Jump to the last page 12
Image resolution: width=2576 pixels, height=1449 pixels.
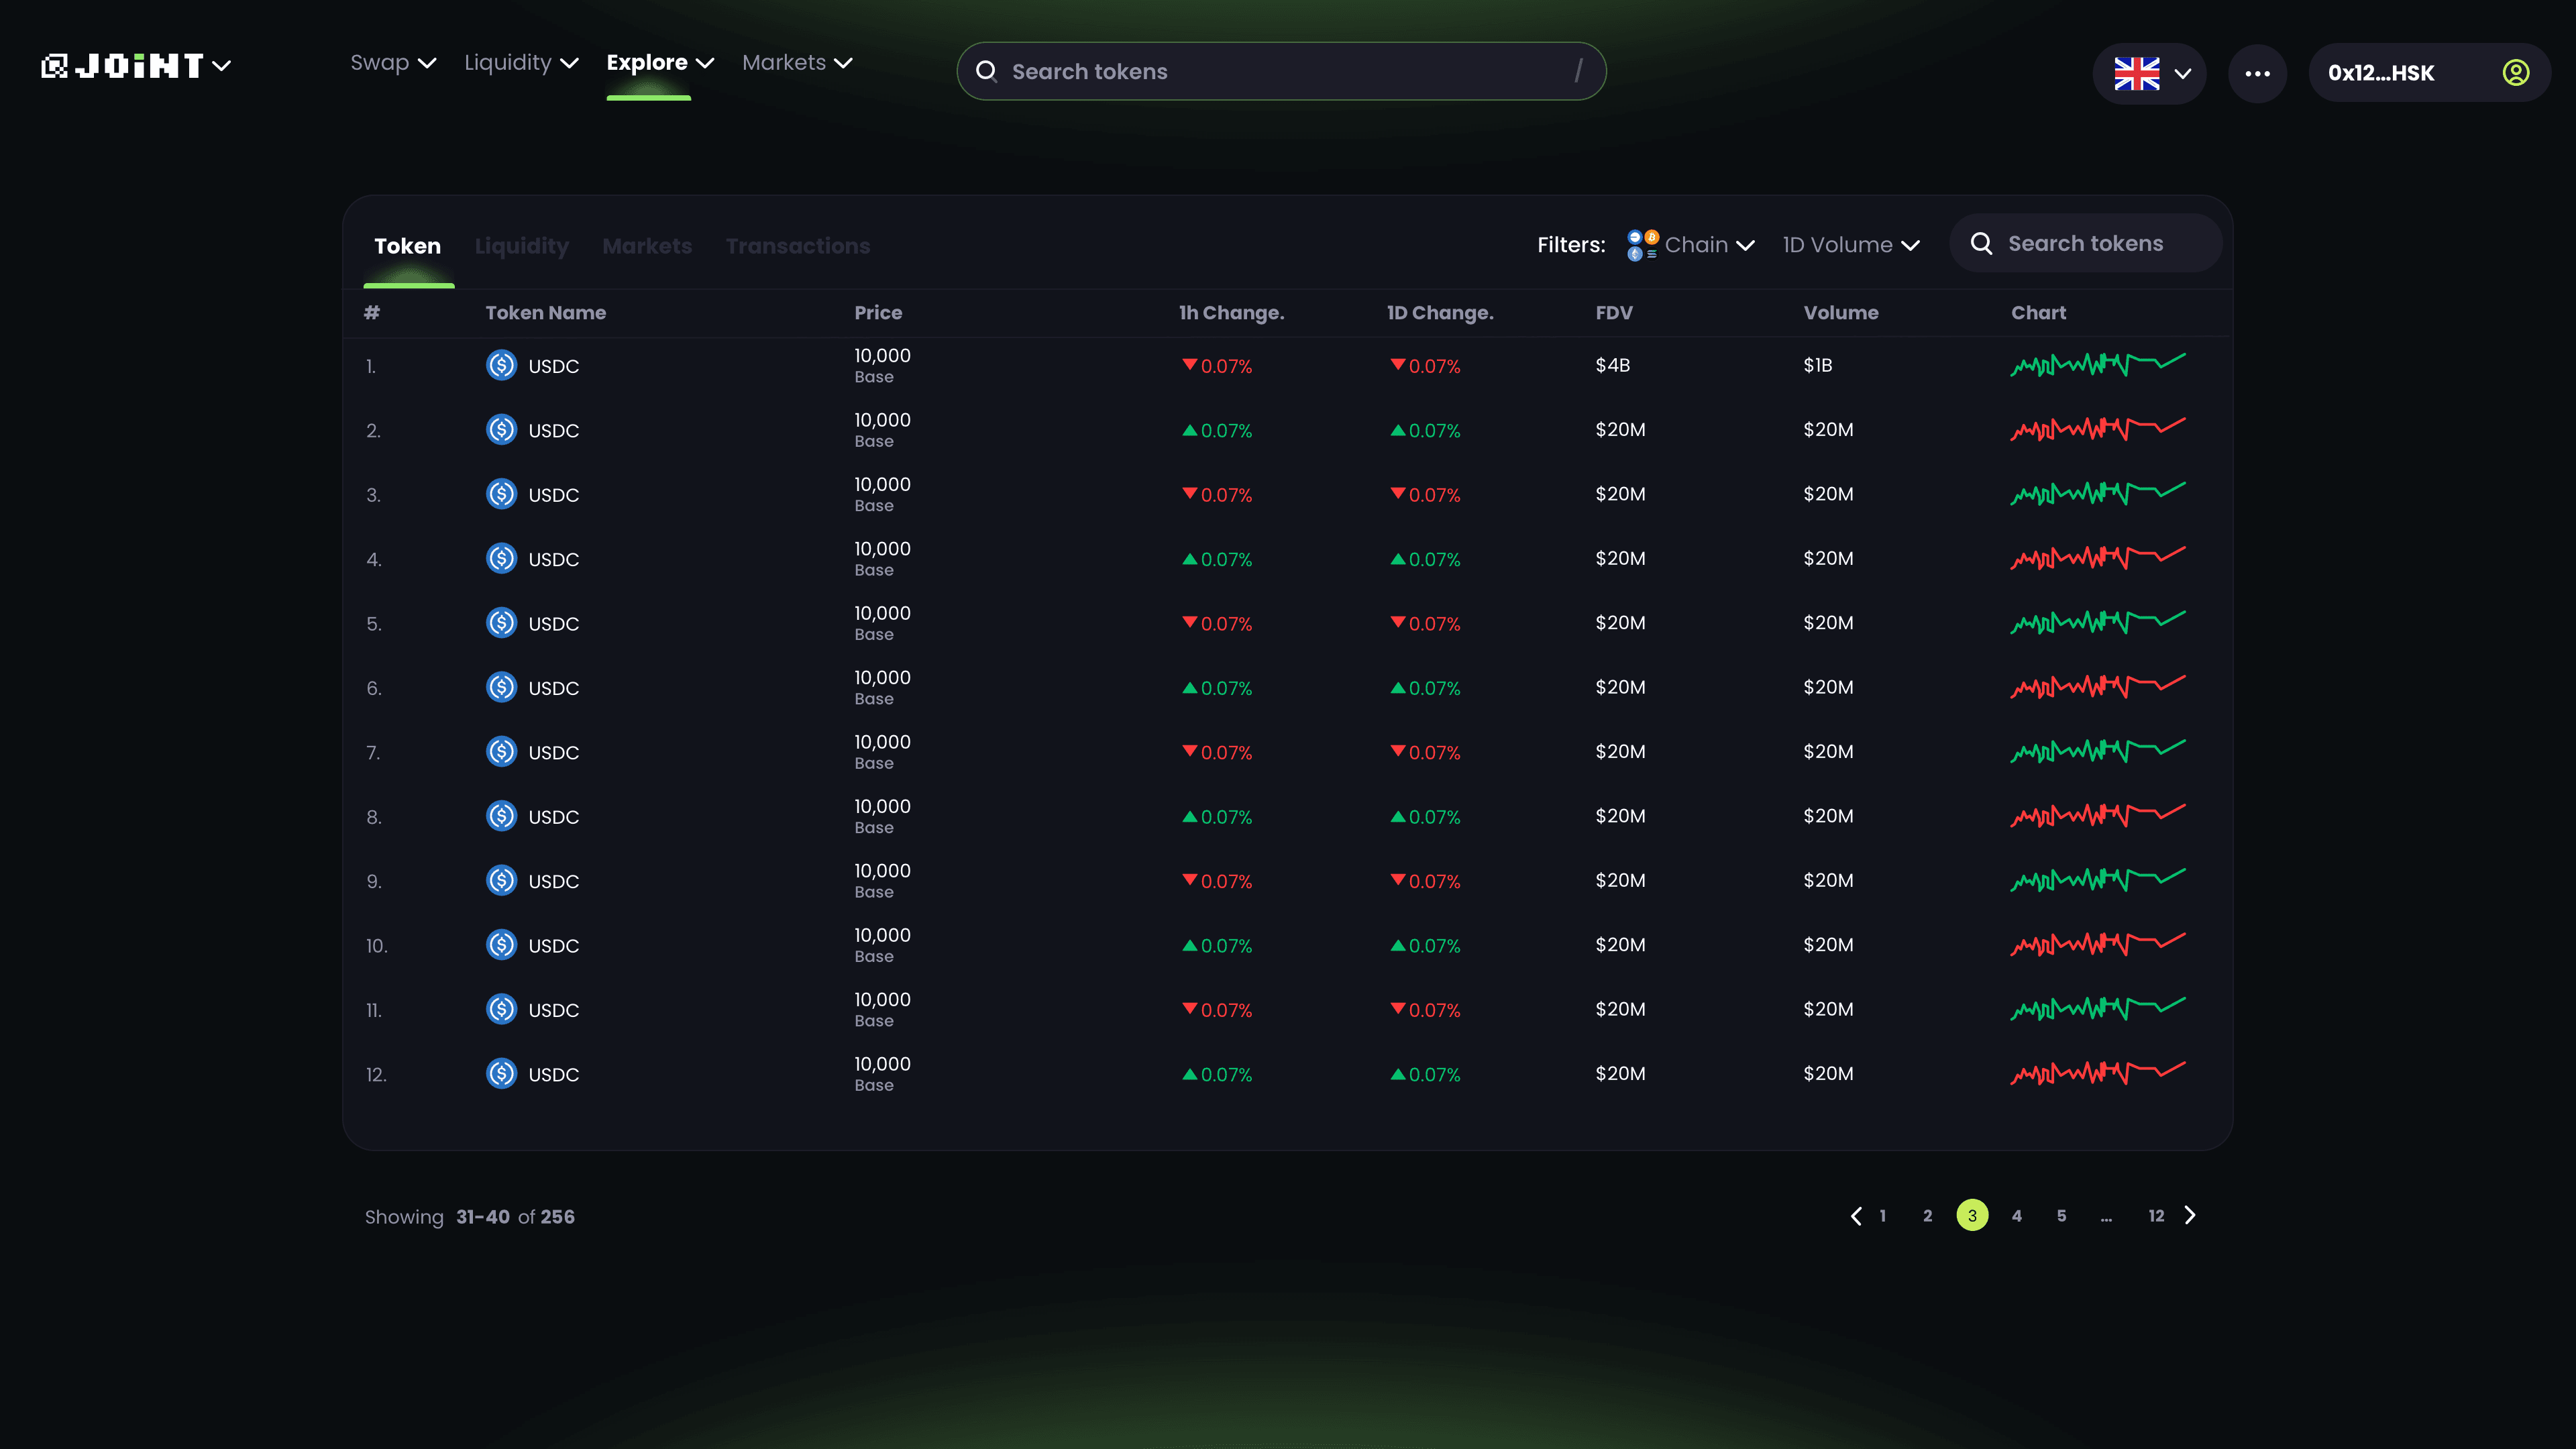pyautogui.click(x=2155, y=1216)
